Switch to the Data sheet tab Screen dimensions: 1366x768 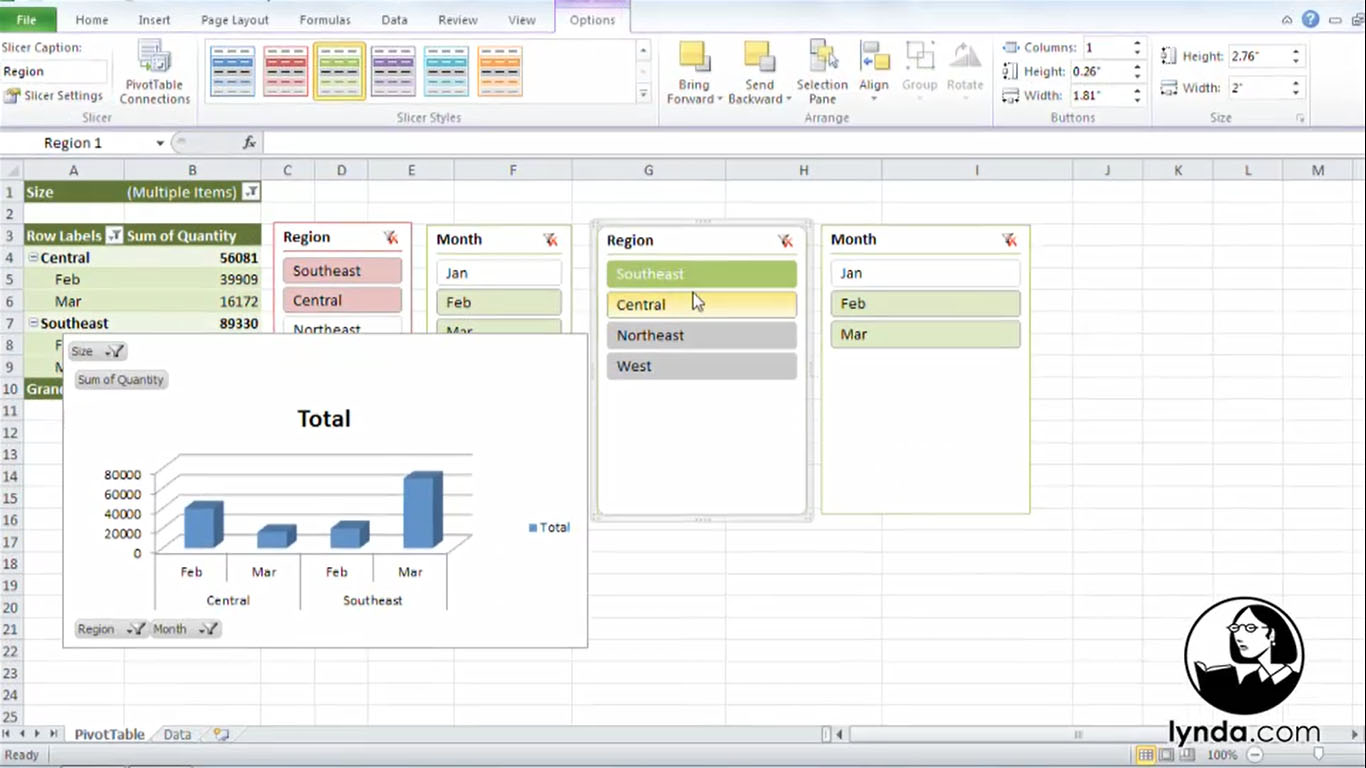(177, 734)
